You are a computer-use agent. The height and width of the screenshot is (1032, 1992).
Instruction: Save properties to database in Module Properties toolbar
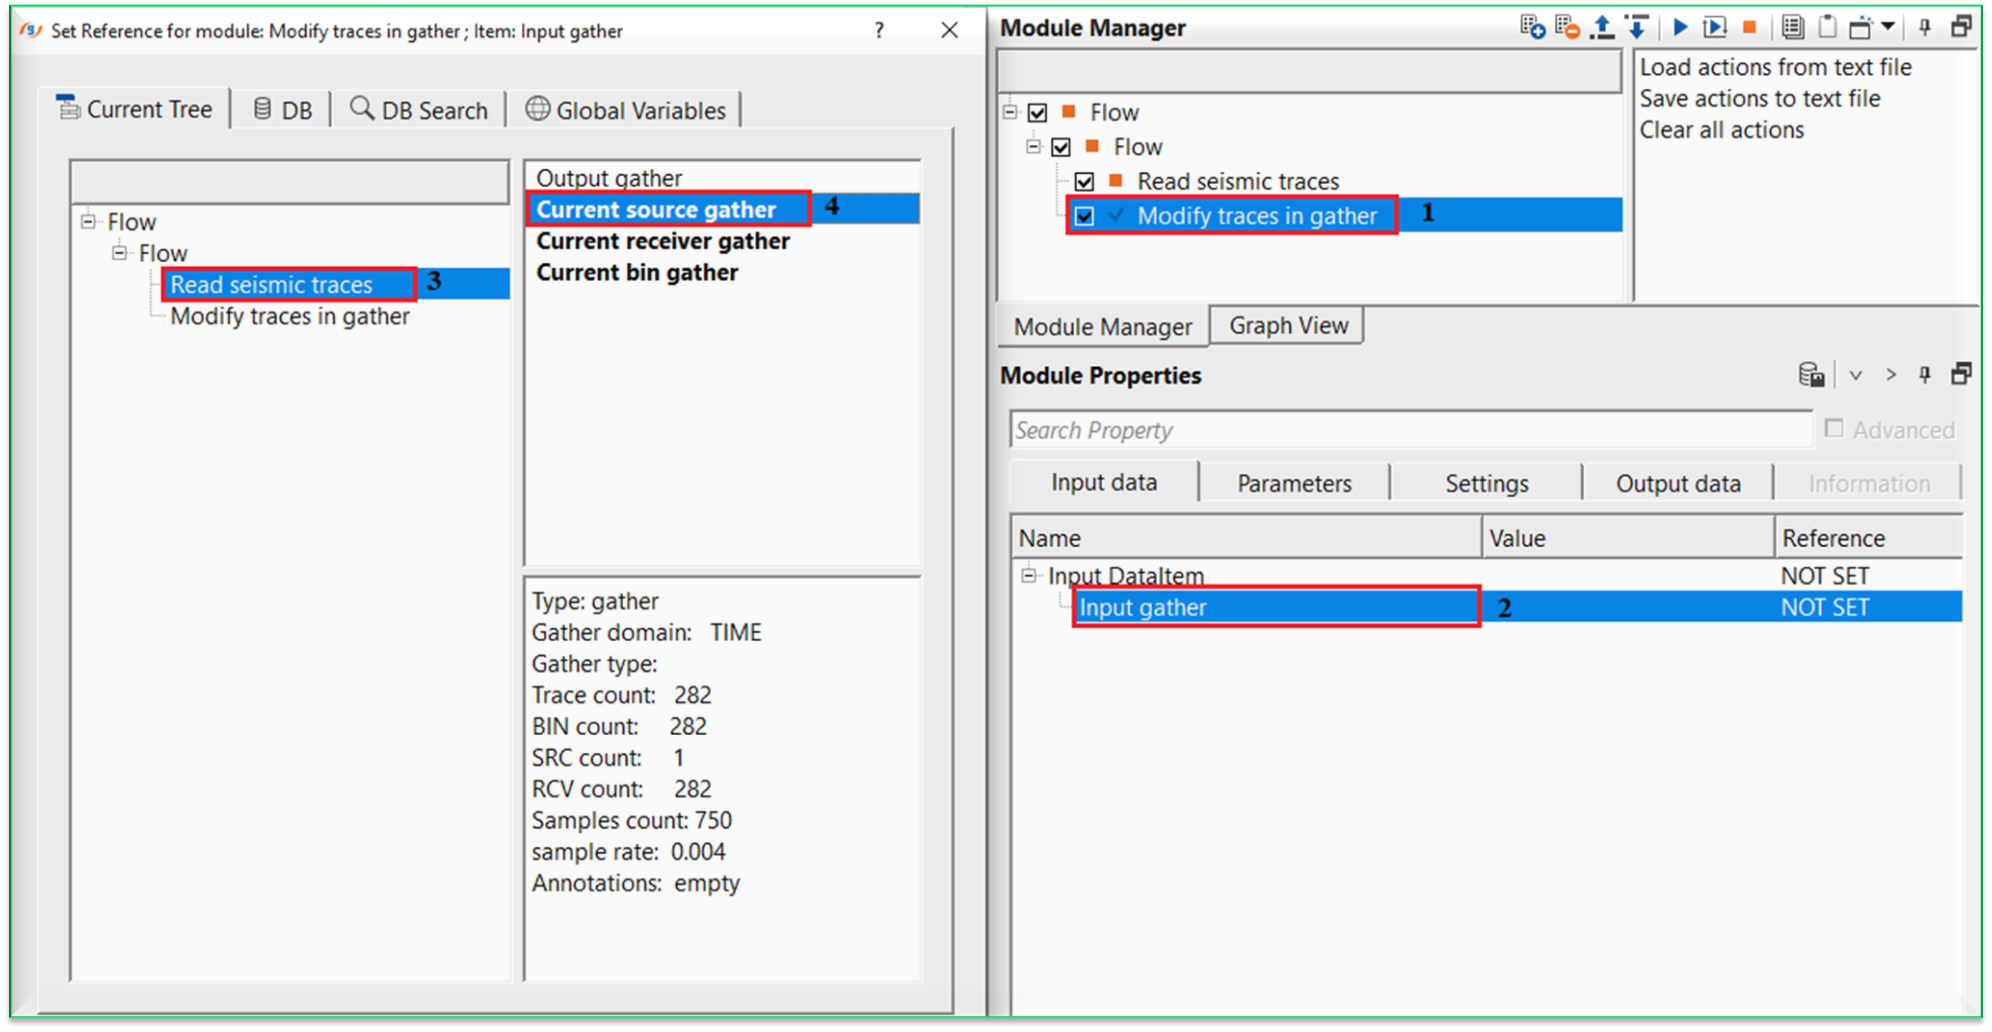click(1811, 374)
